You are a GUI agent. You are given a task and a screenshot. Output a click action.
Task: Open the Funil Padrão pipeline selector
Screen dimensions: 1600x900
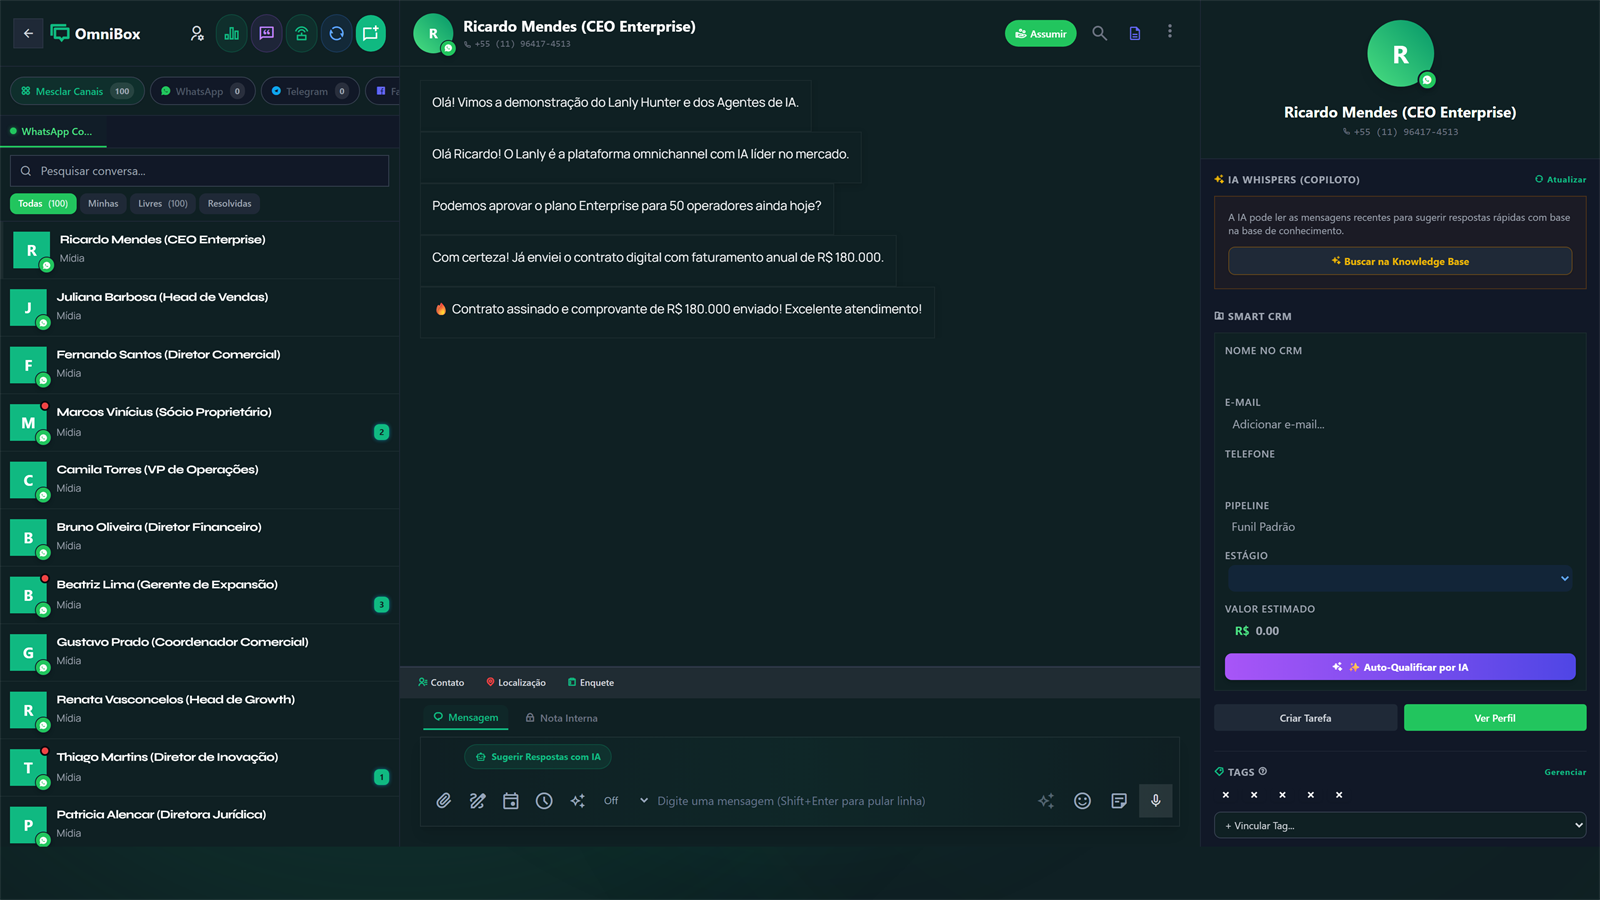pyautogui.click(x=1400, y=527)
